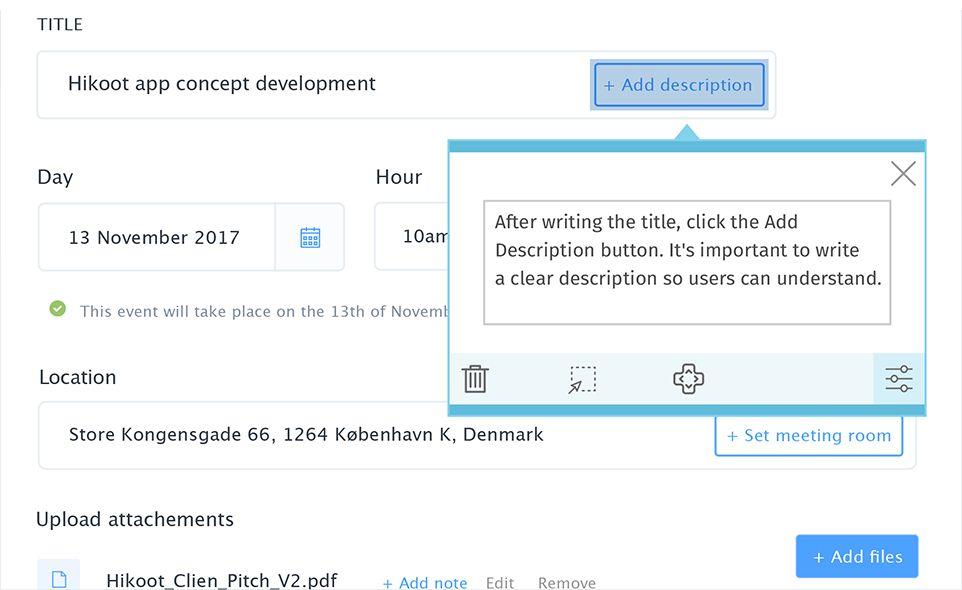Click inside the tooltip description text box
The height and width of the screenshot is (590, 962).
(686, 262)
